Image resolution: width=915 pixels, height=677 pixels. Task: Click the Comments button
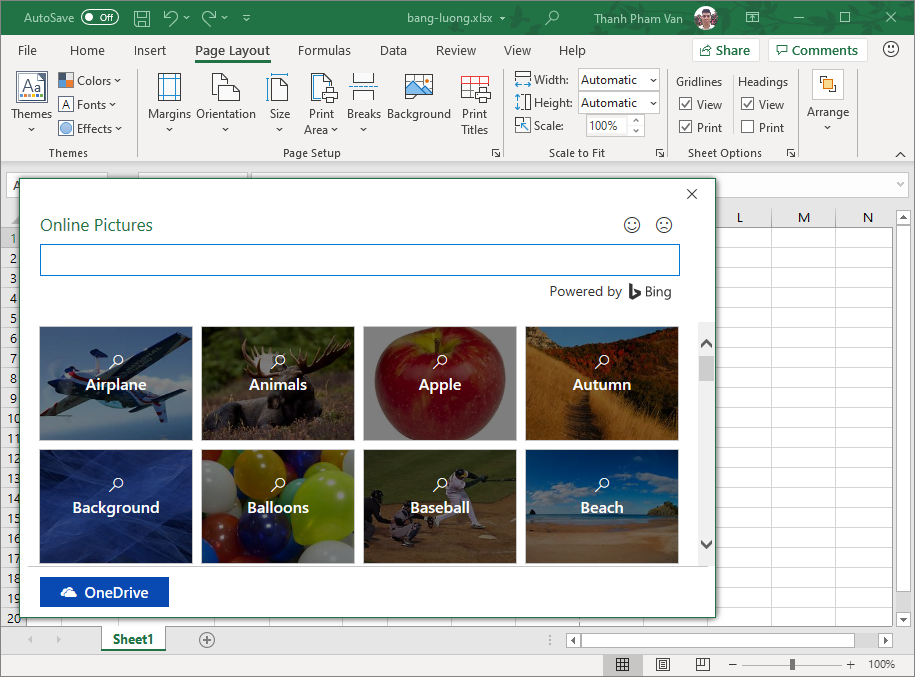[x=817, y=50]
